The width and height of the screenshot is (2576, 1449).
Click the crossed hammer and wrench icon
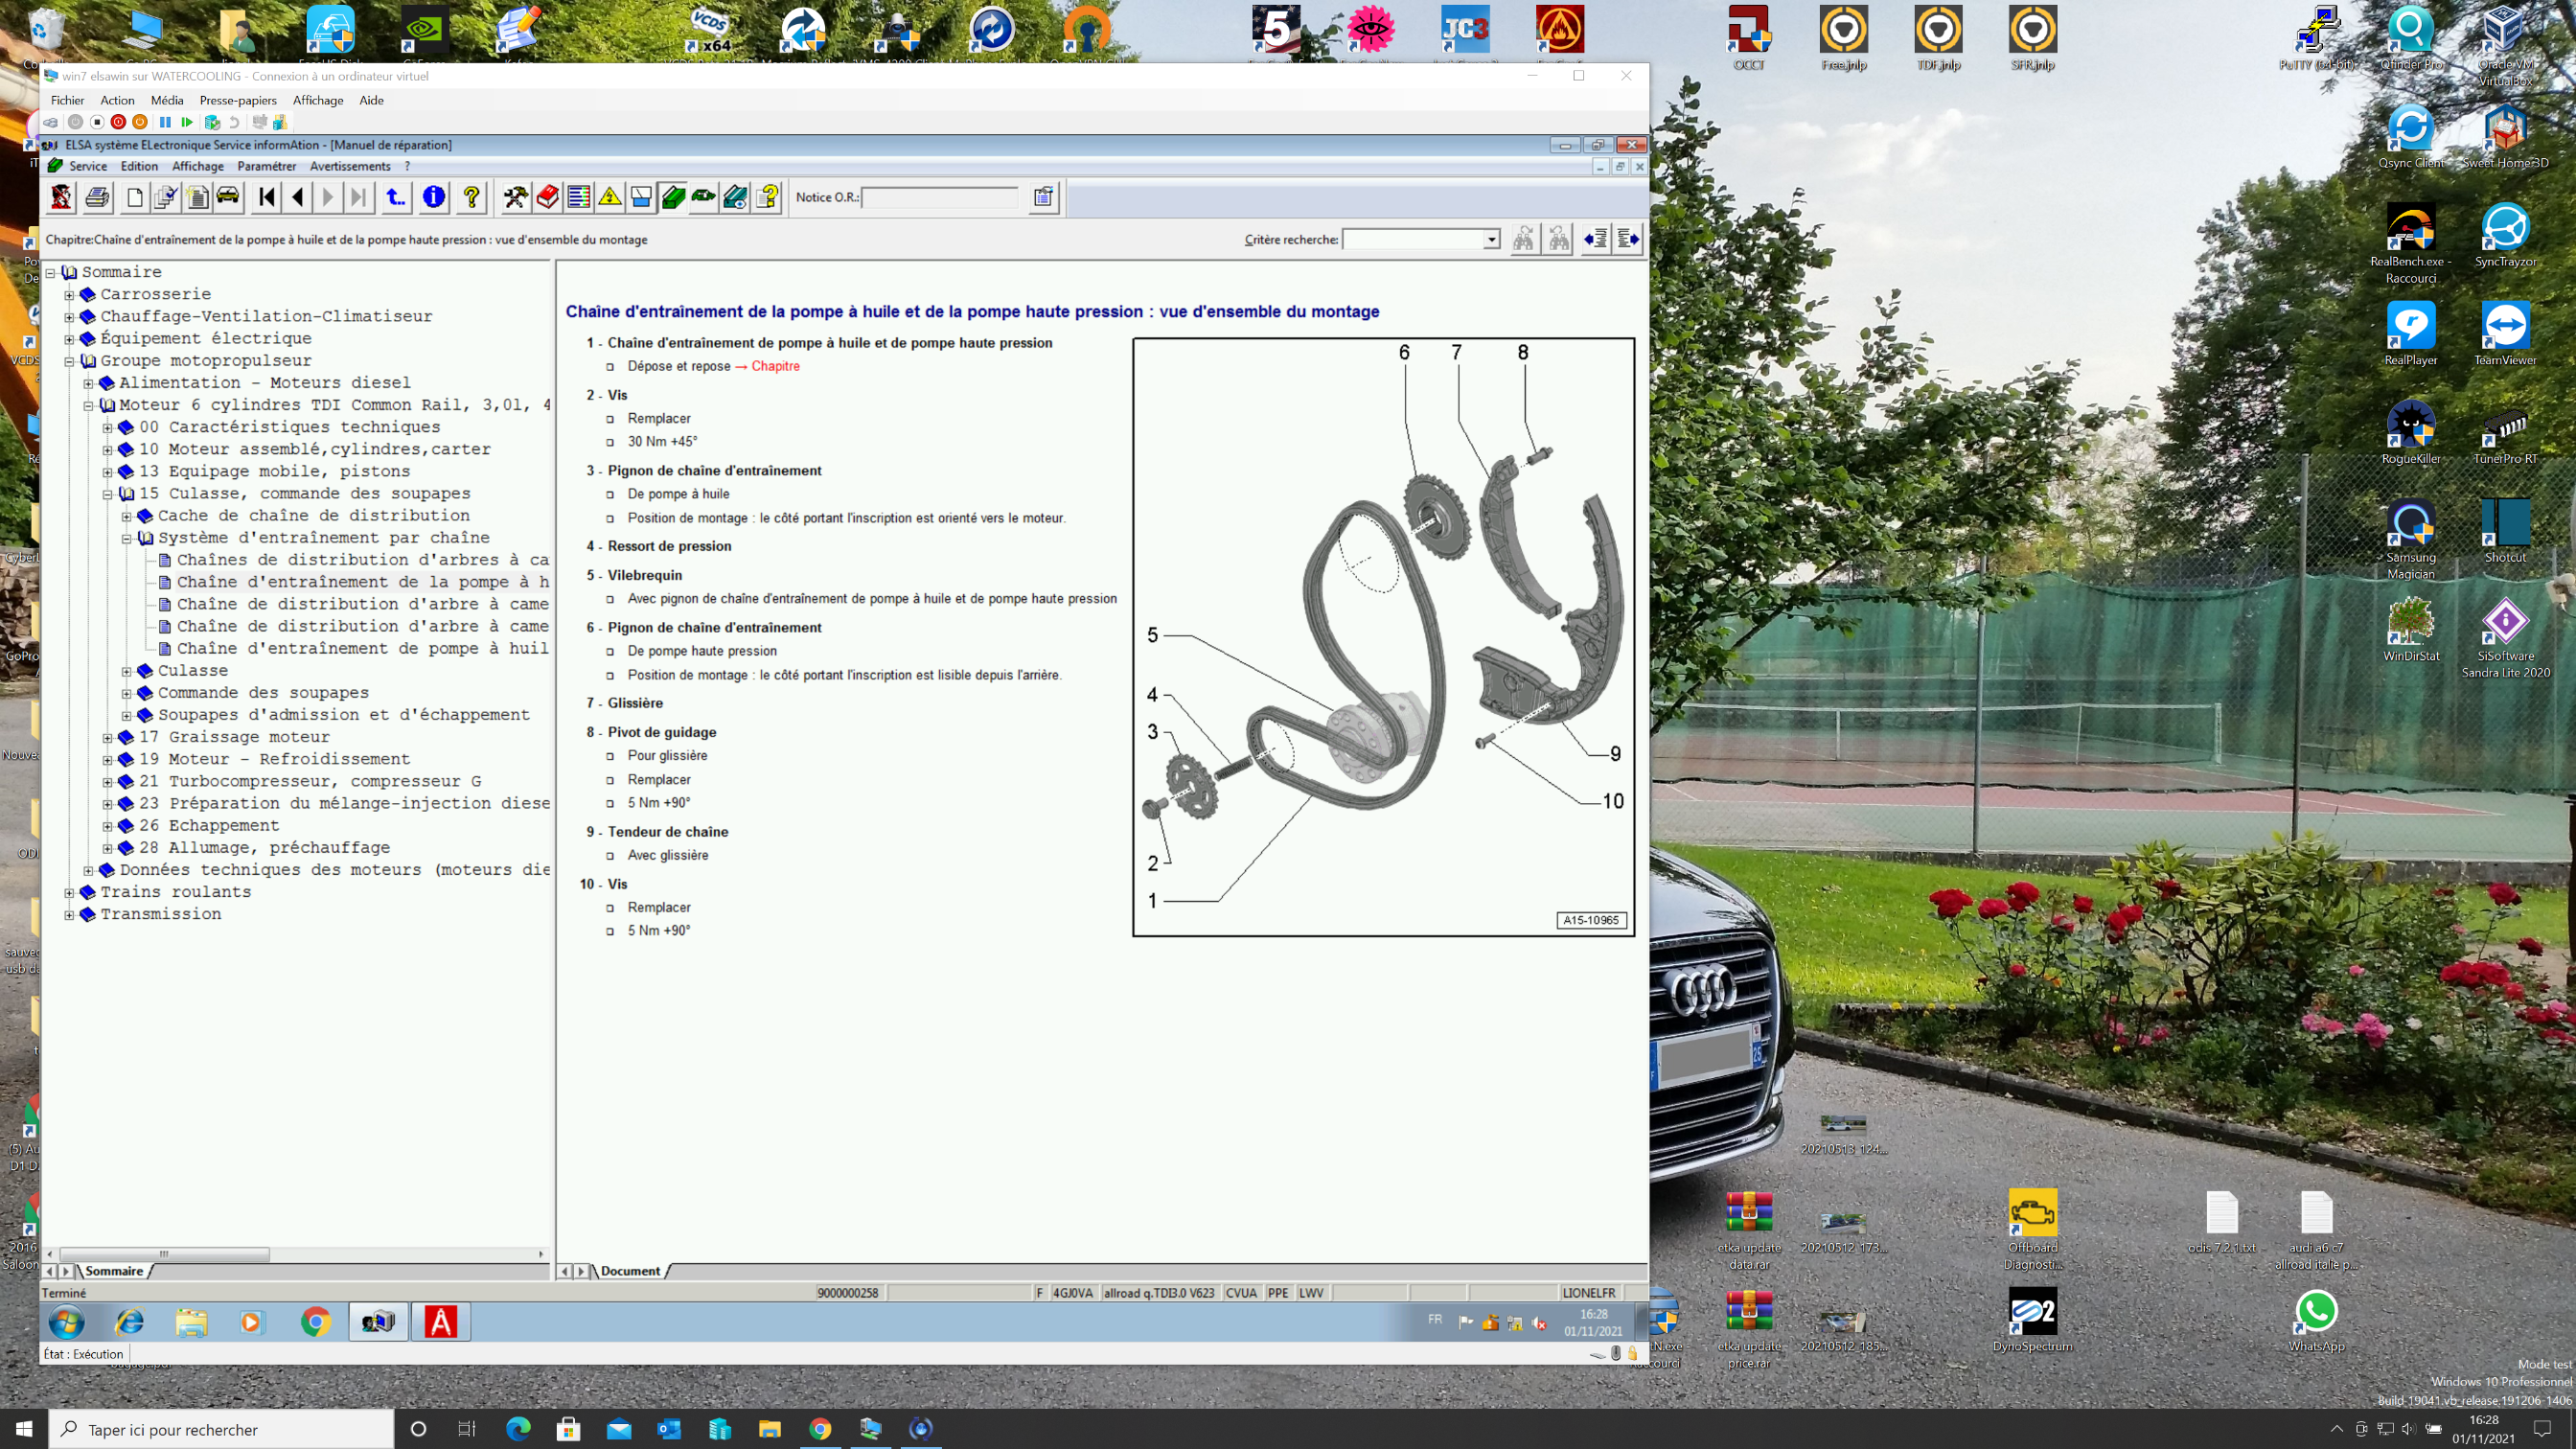coord(516,197)
